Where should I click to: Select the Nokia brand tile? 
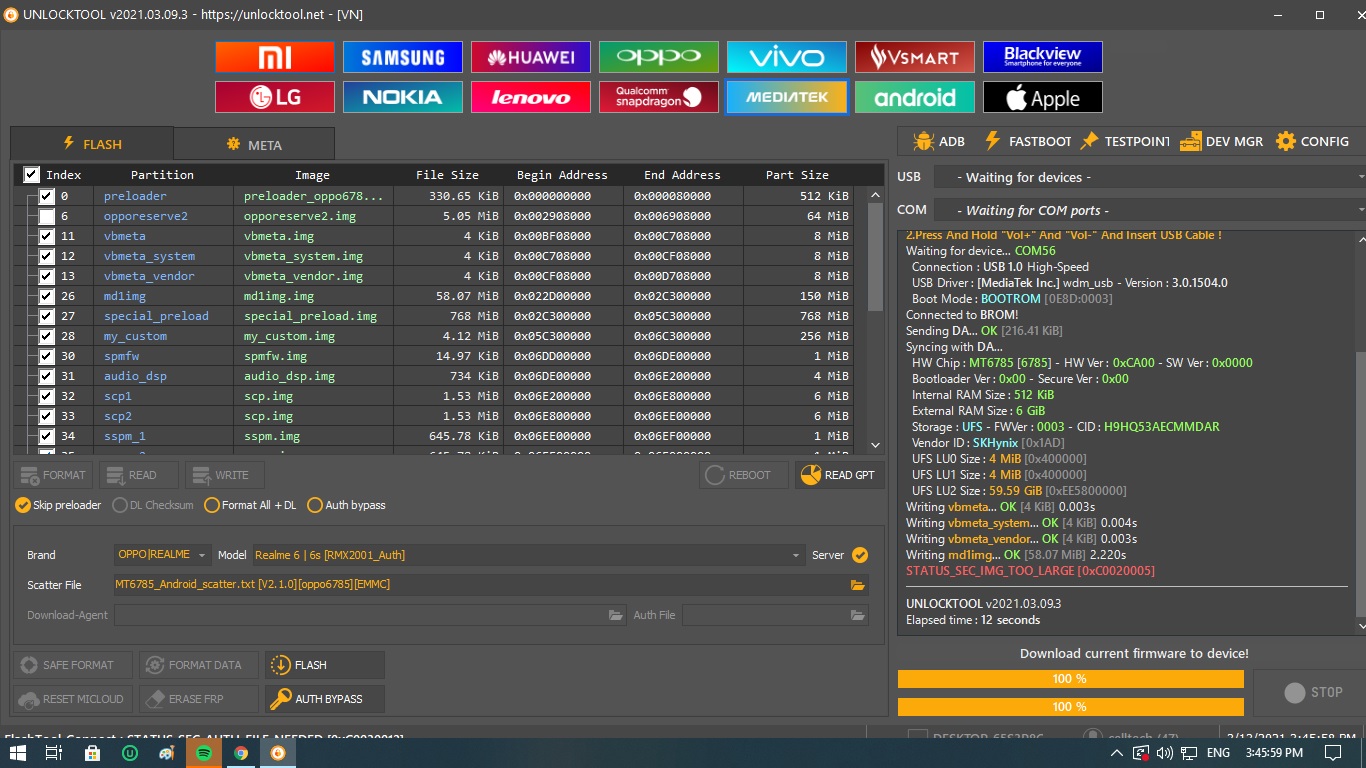coord(403,97)
